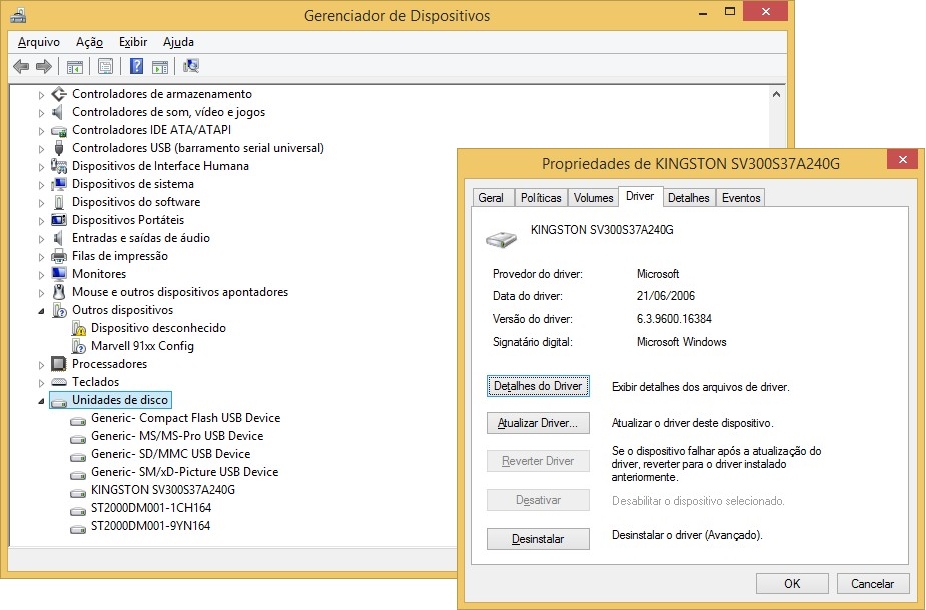Select the Driver tab

point(640,196)
